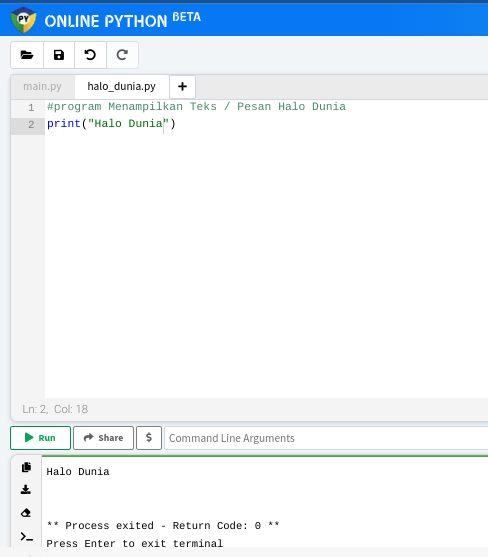488x557 pixels.
Task: Click the Halo Dunia output text in the terminal
Action: (x=78, y=472)
